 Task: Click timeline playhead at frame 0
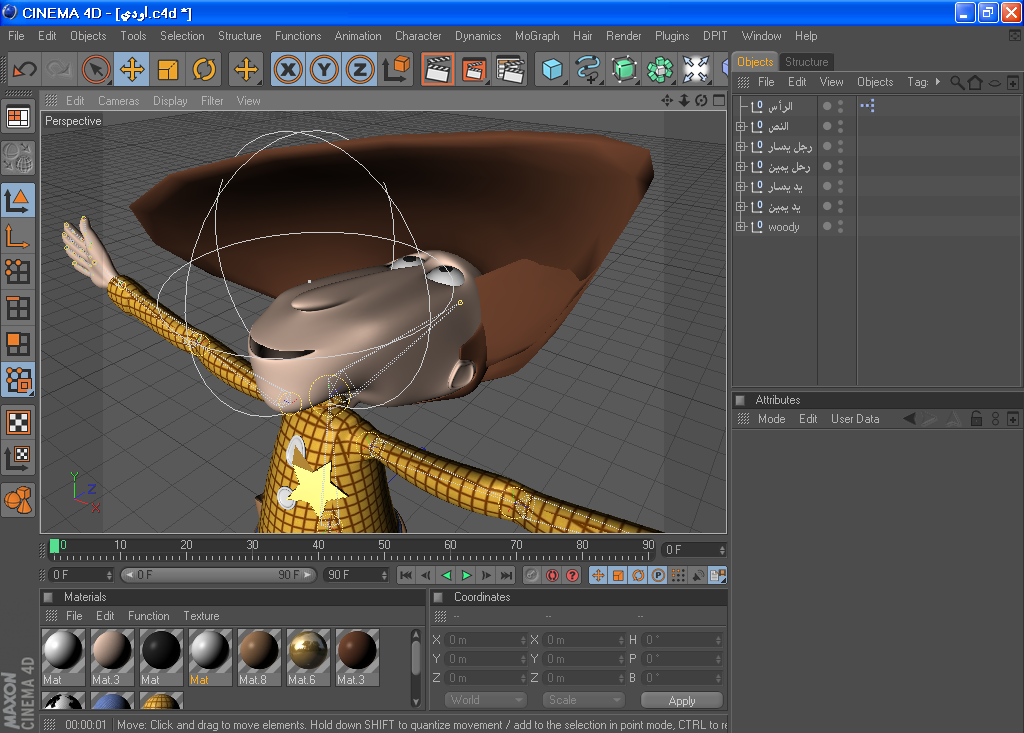point(55,546)
